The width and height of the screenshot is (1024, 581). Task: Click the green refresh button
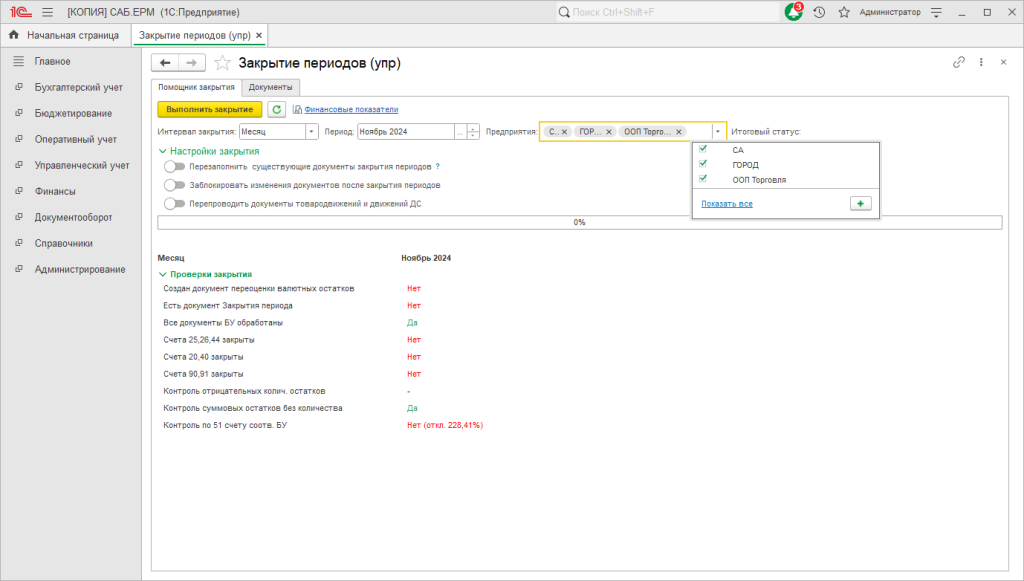point(277,110)
